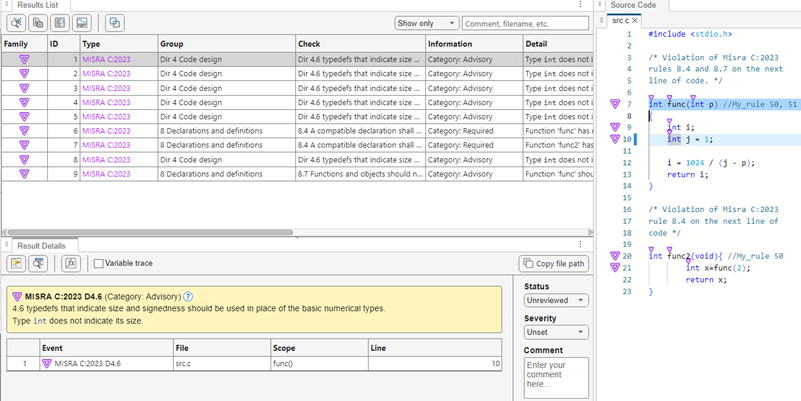Click the purple marker beside source line 7
The height and width of the screenshot is (401, 801).
pyautogui.click(x=615, y=104)
